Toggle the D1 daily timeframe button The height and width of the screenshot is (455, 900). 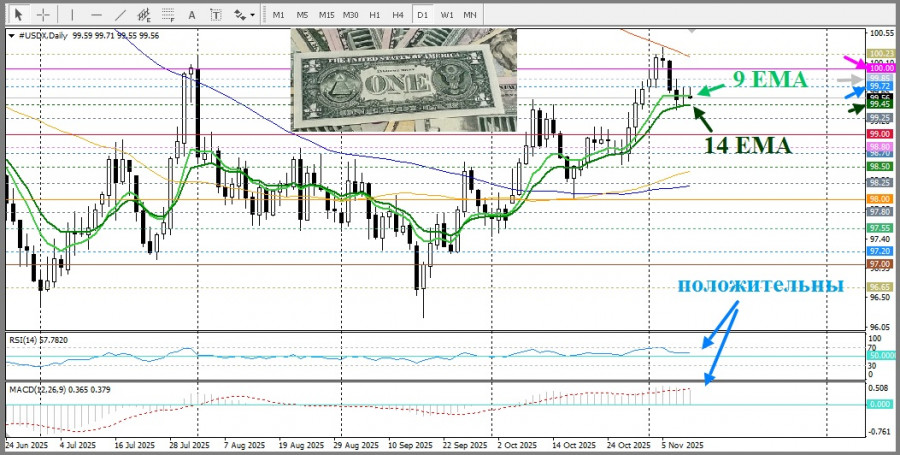click(x=422, y=14)
